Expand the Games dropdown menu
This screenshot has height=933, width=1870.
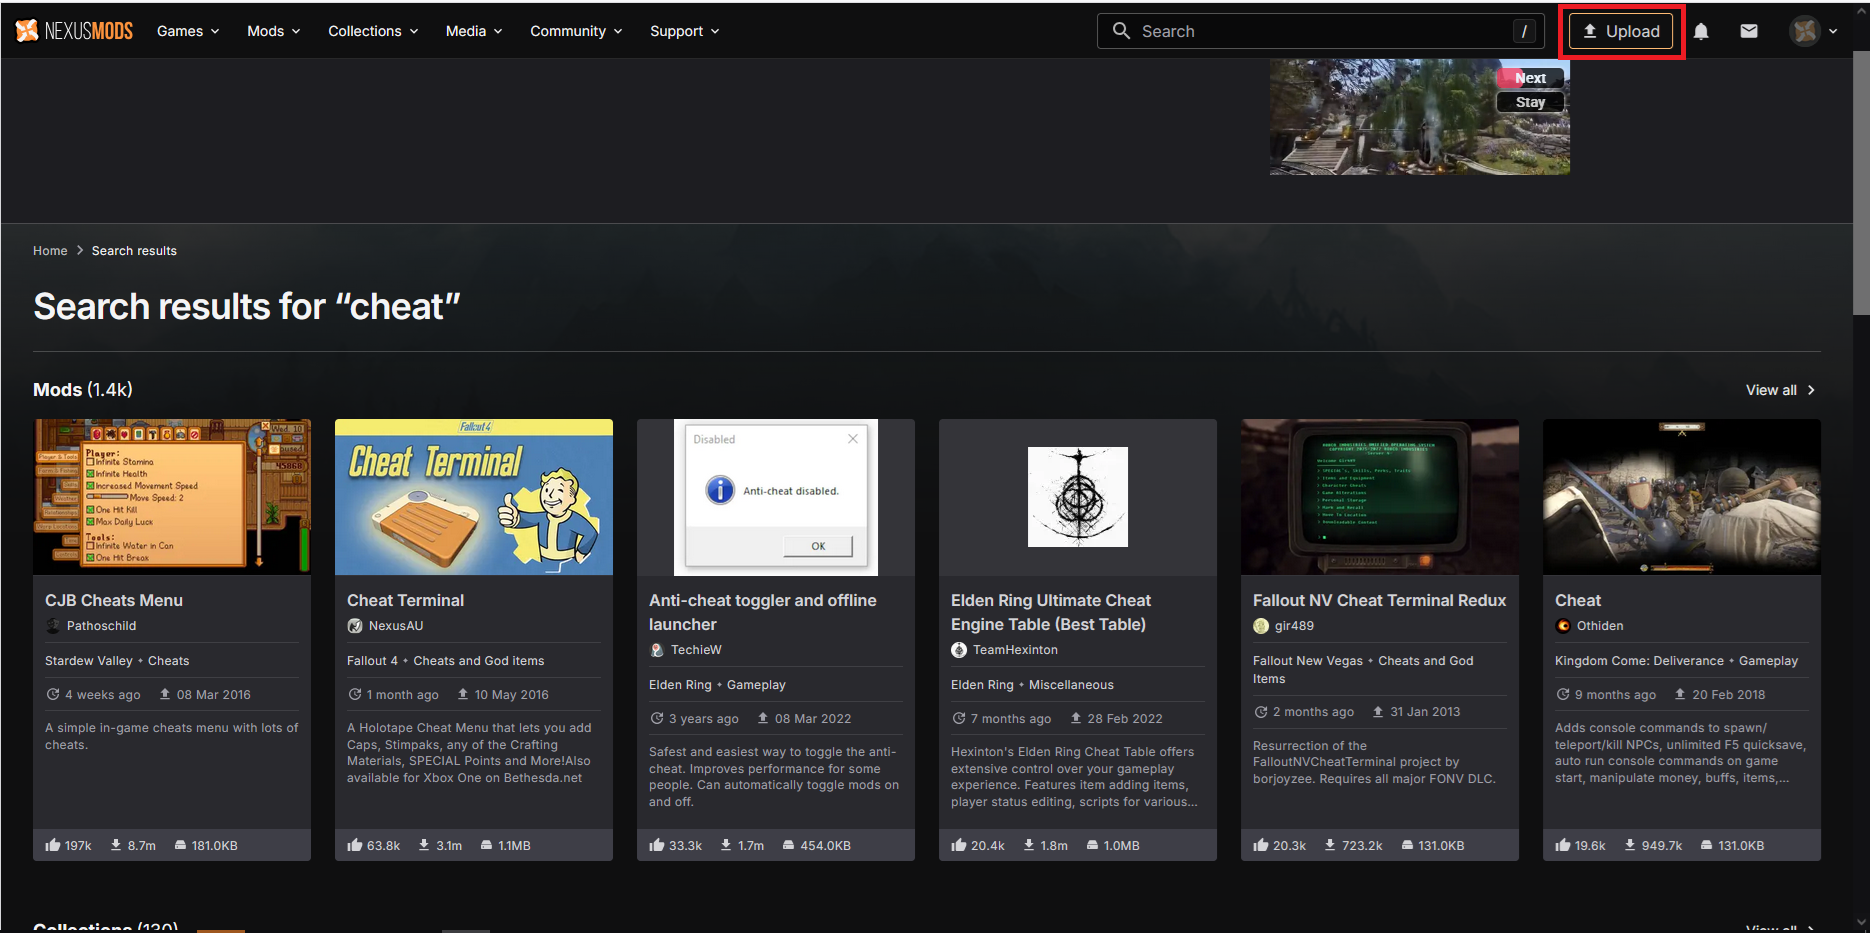188,31
